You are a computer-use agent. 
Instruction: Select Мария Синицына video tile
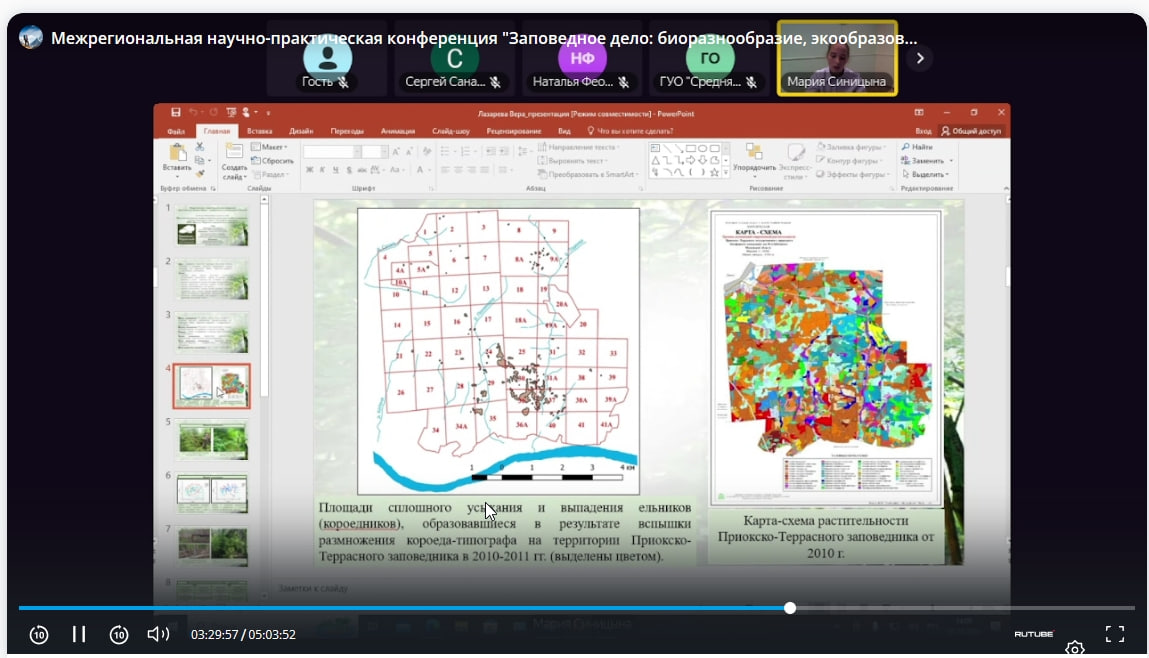tap(837, 59)
